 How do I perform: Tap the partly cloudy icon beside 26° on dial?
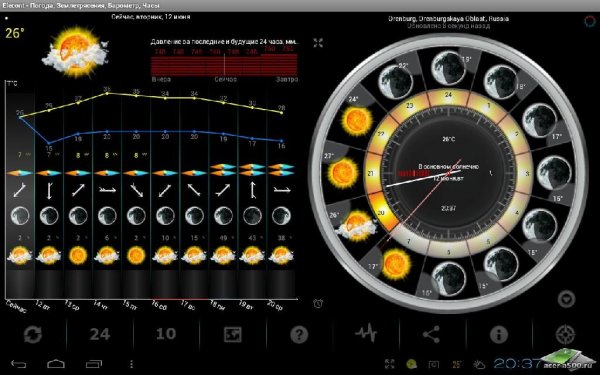coord(356,225)
